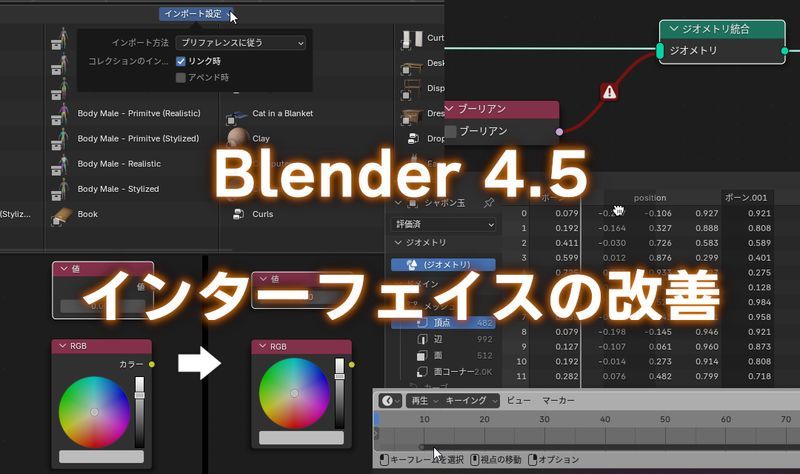The image size is (800, 474).
Task: Open the 評価済 dropdown
Action: click(443, 224)
